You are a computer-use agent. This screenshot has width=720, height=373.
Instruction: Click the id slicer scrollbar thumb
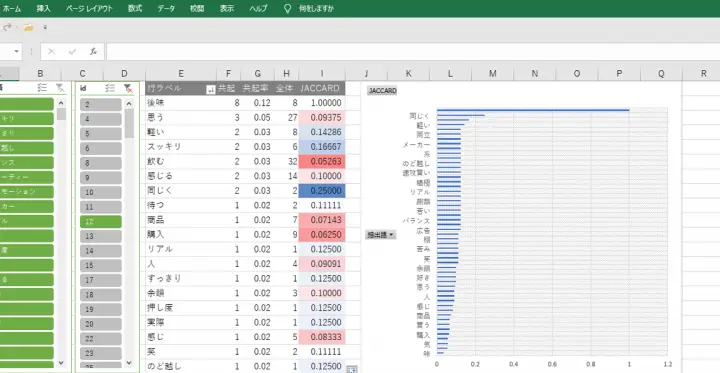tap(129, 124)
